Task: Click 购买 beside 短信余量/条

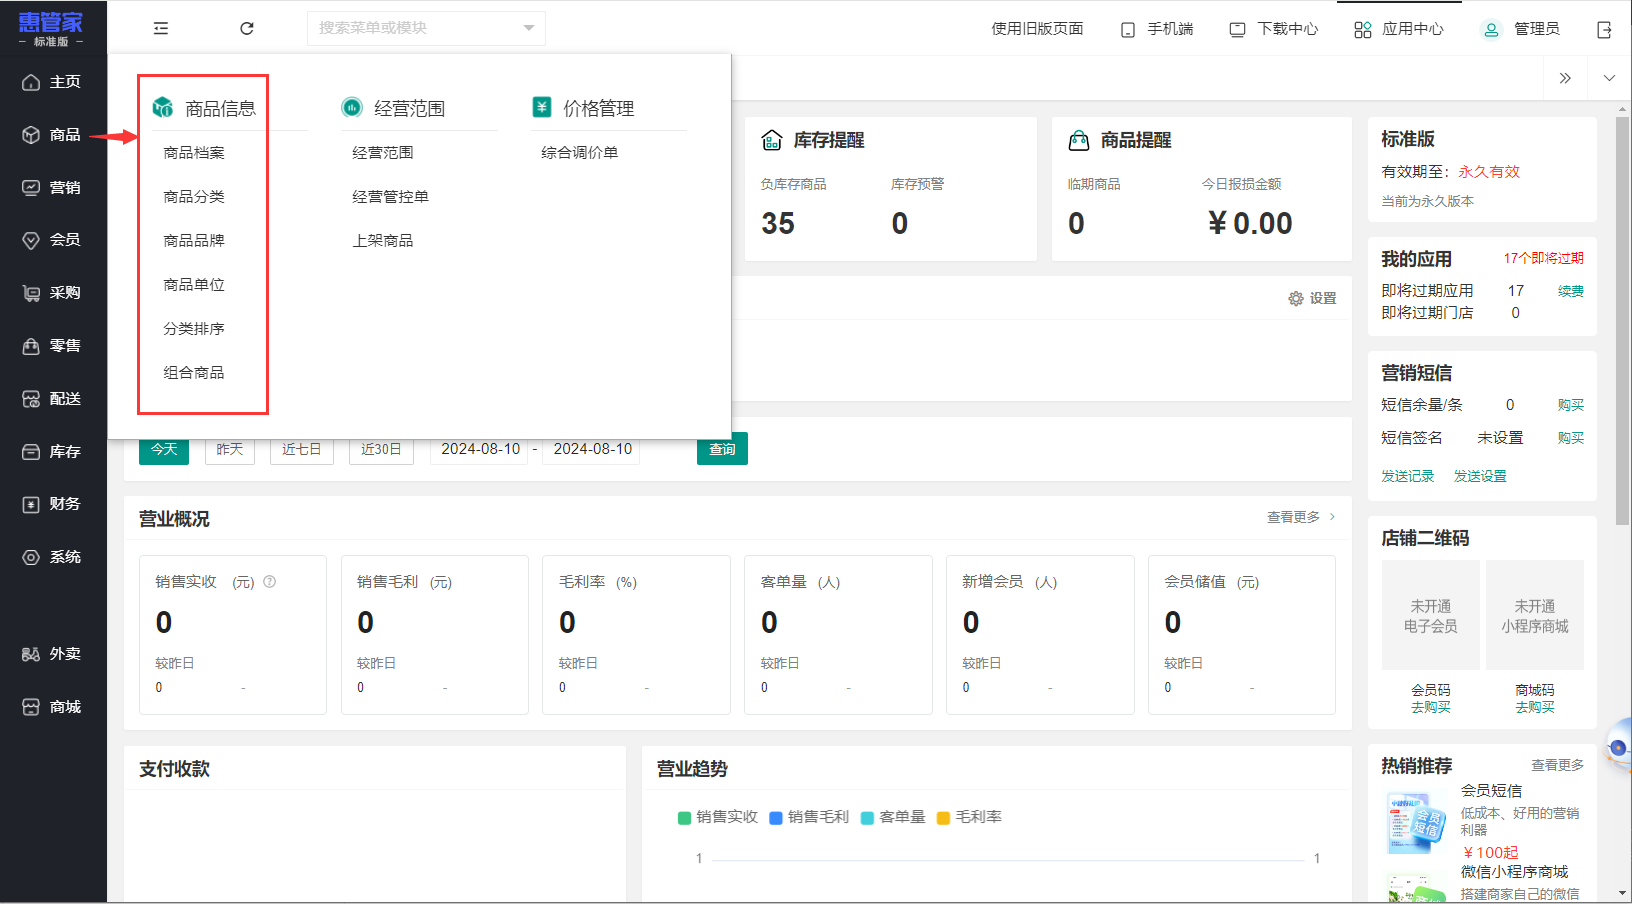Action: pos(1571,405)
